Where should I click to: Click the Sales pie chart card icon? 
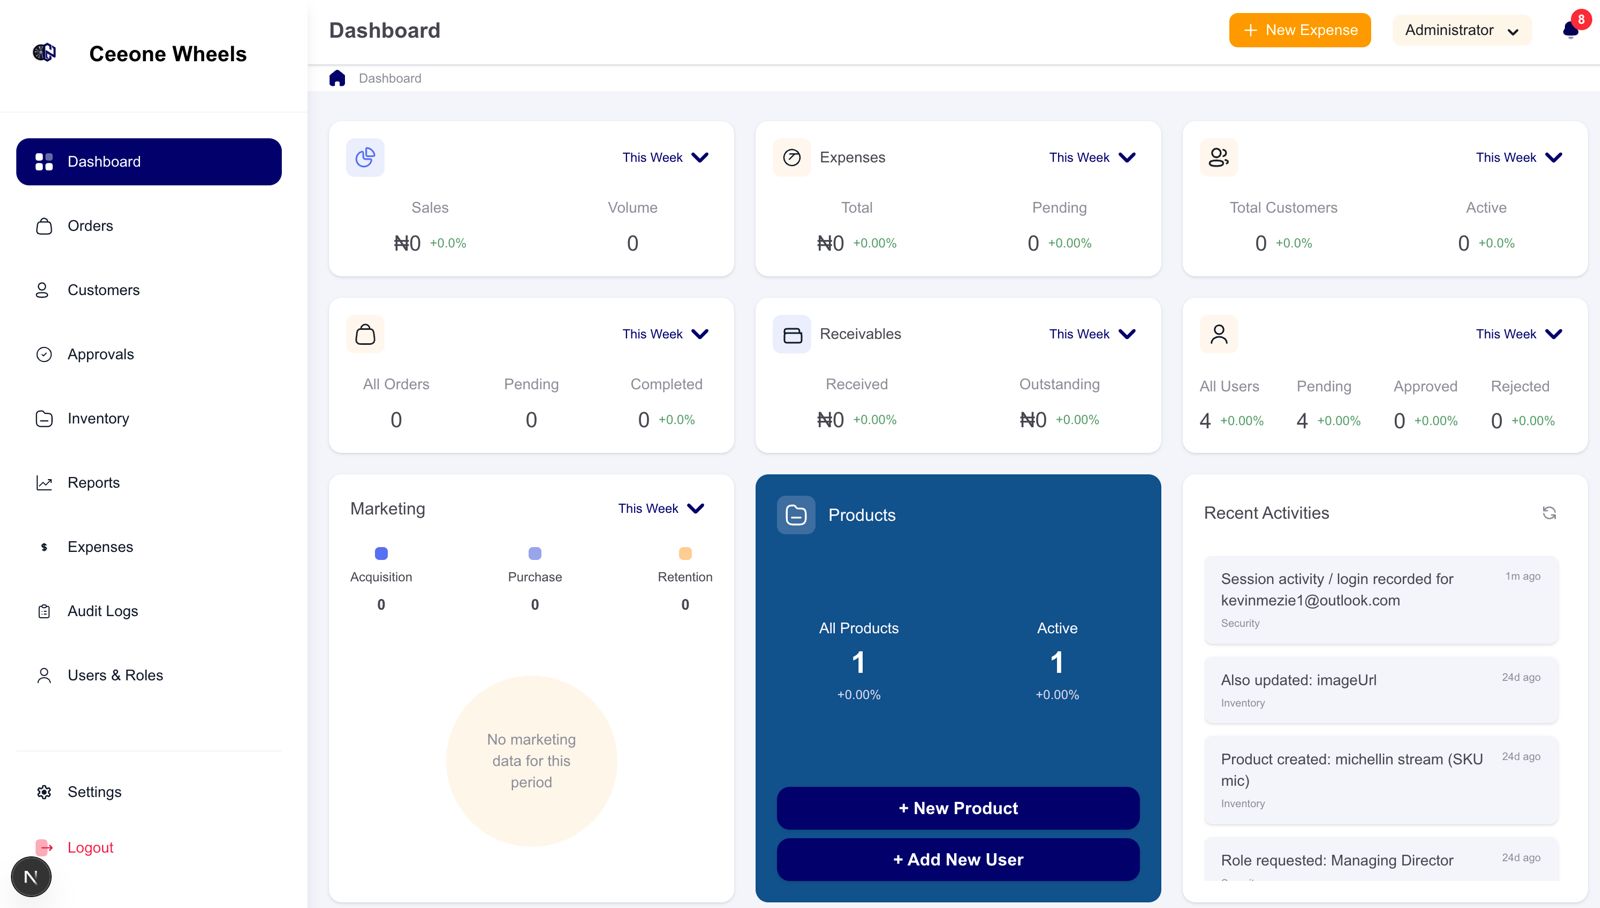tap(365, 157)
